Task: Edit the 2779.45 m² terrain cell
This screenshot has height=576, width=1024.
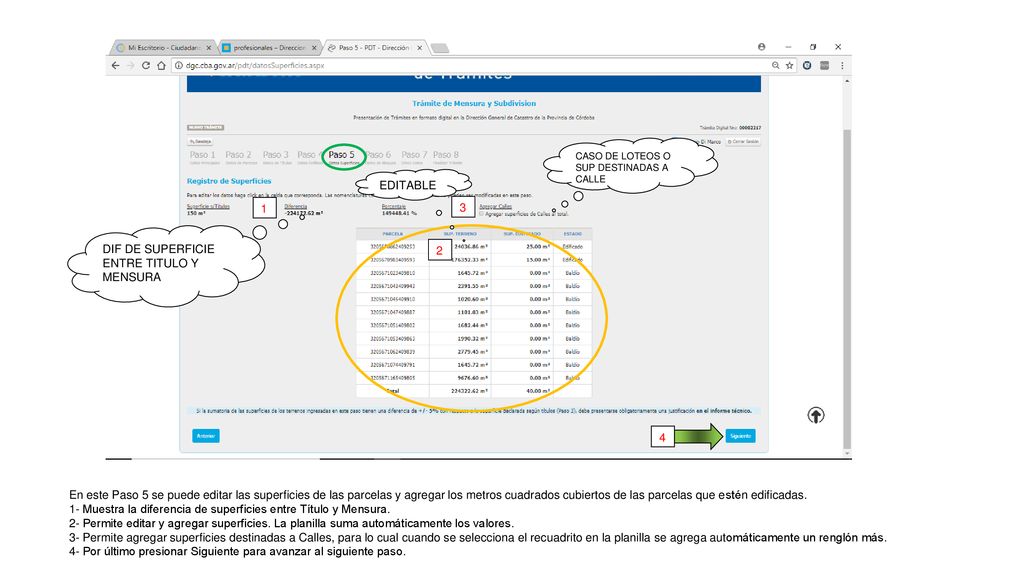Action: (x=460, y=352)
